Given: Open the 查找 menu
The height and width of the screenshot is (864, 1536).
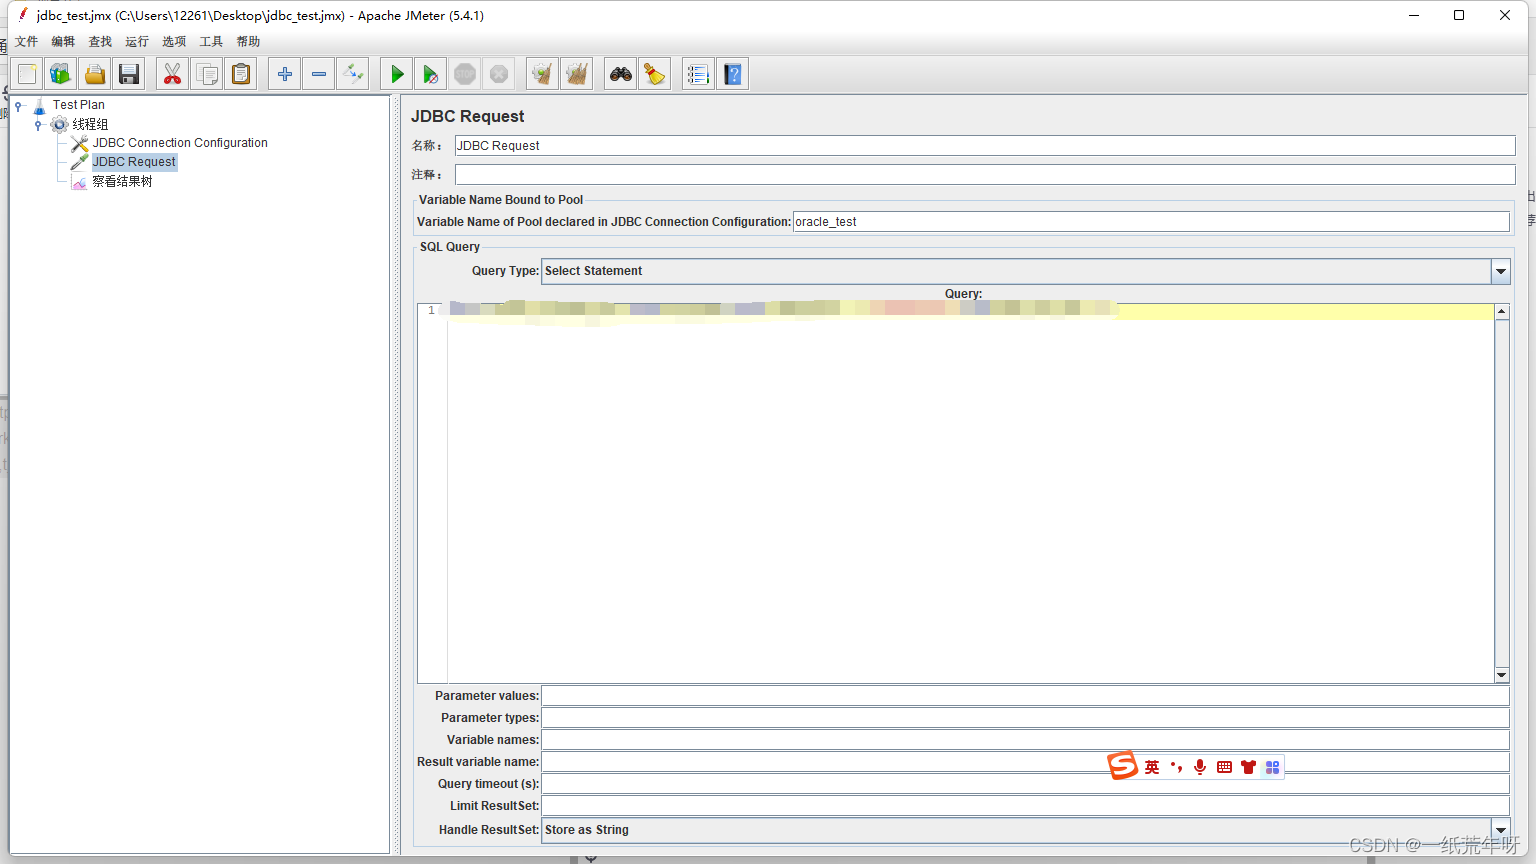Looking at the screenshot, I should click(100, 42).
